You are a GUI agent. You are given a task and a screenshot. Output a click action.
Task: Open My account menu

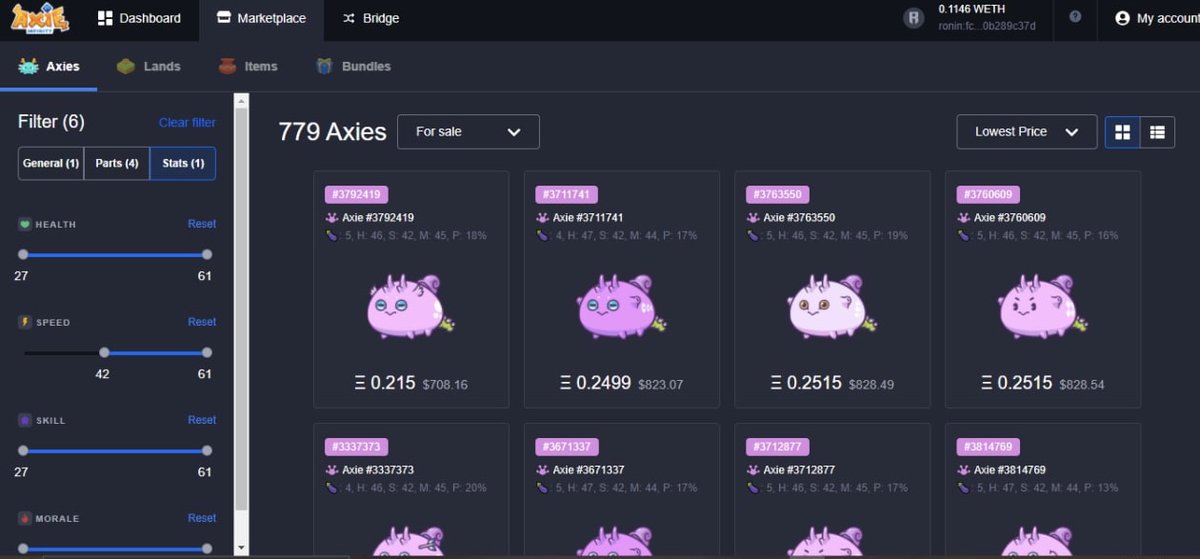[x=1157, y=18]
